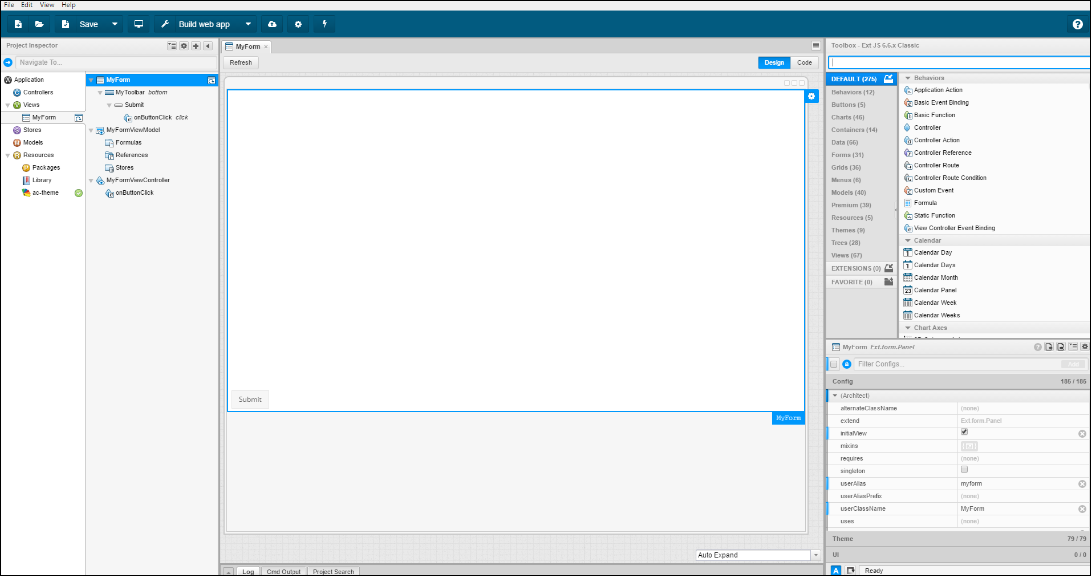
Task: Click the lightning bolt icon in toolbar
Action: pyautogui.click(x=323, y=24)
